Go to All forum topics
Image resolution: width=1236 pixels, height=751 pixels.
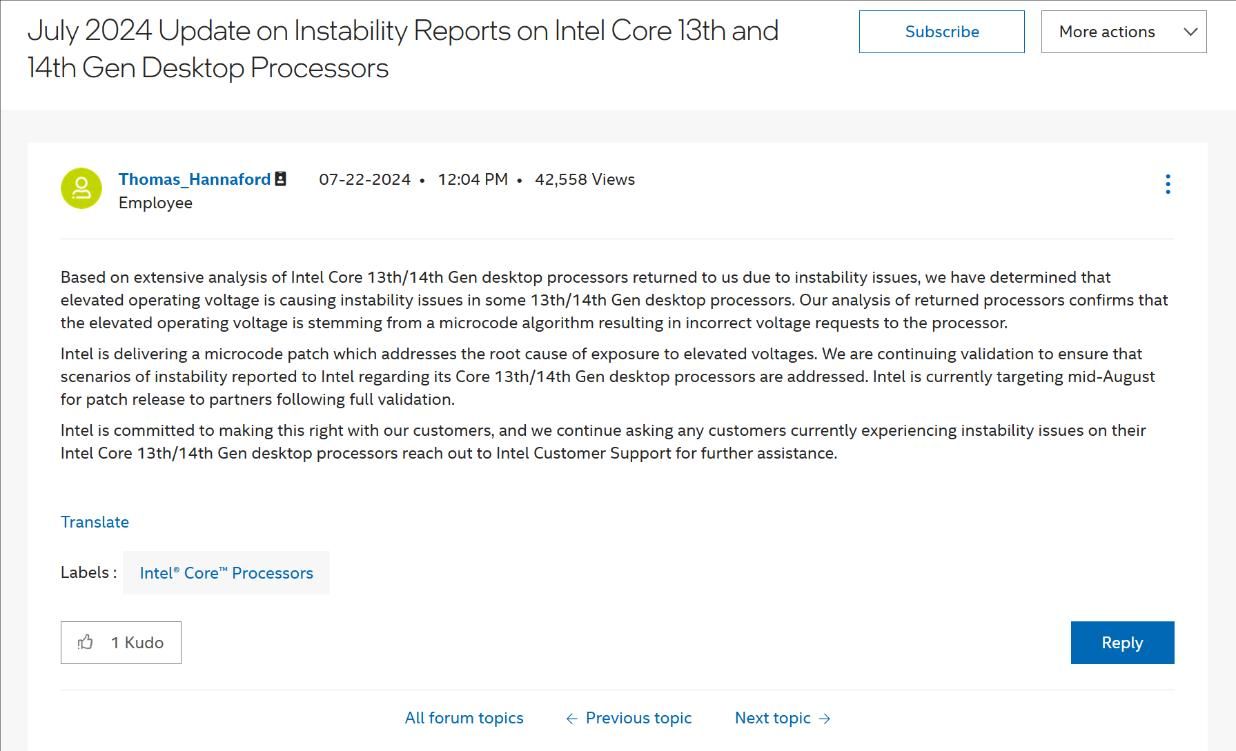(x=464, y=718)
